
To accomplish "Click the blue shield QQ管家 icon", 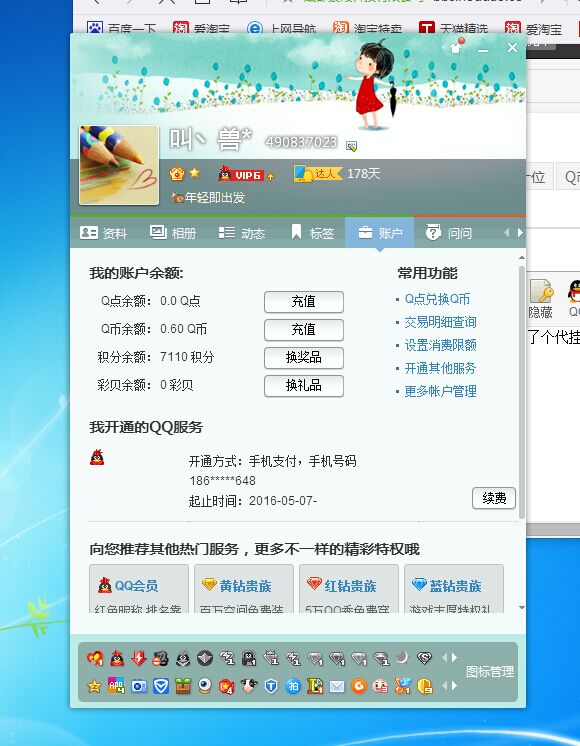I will tap(161, 686).
